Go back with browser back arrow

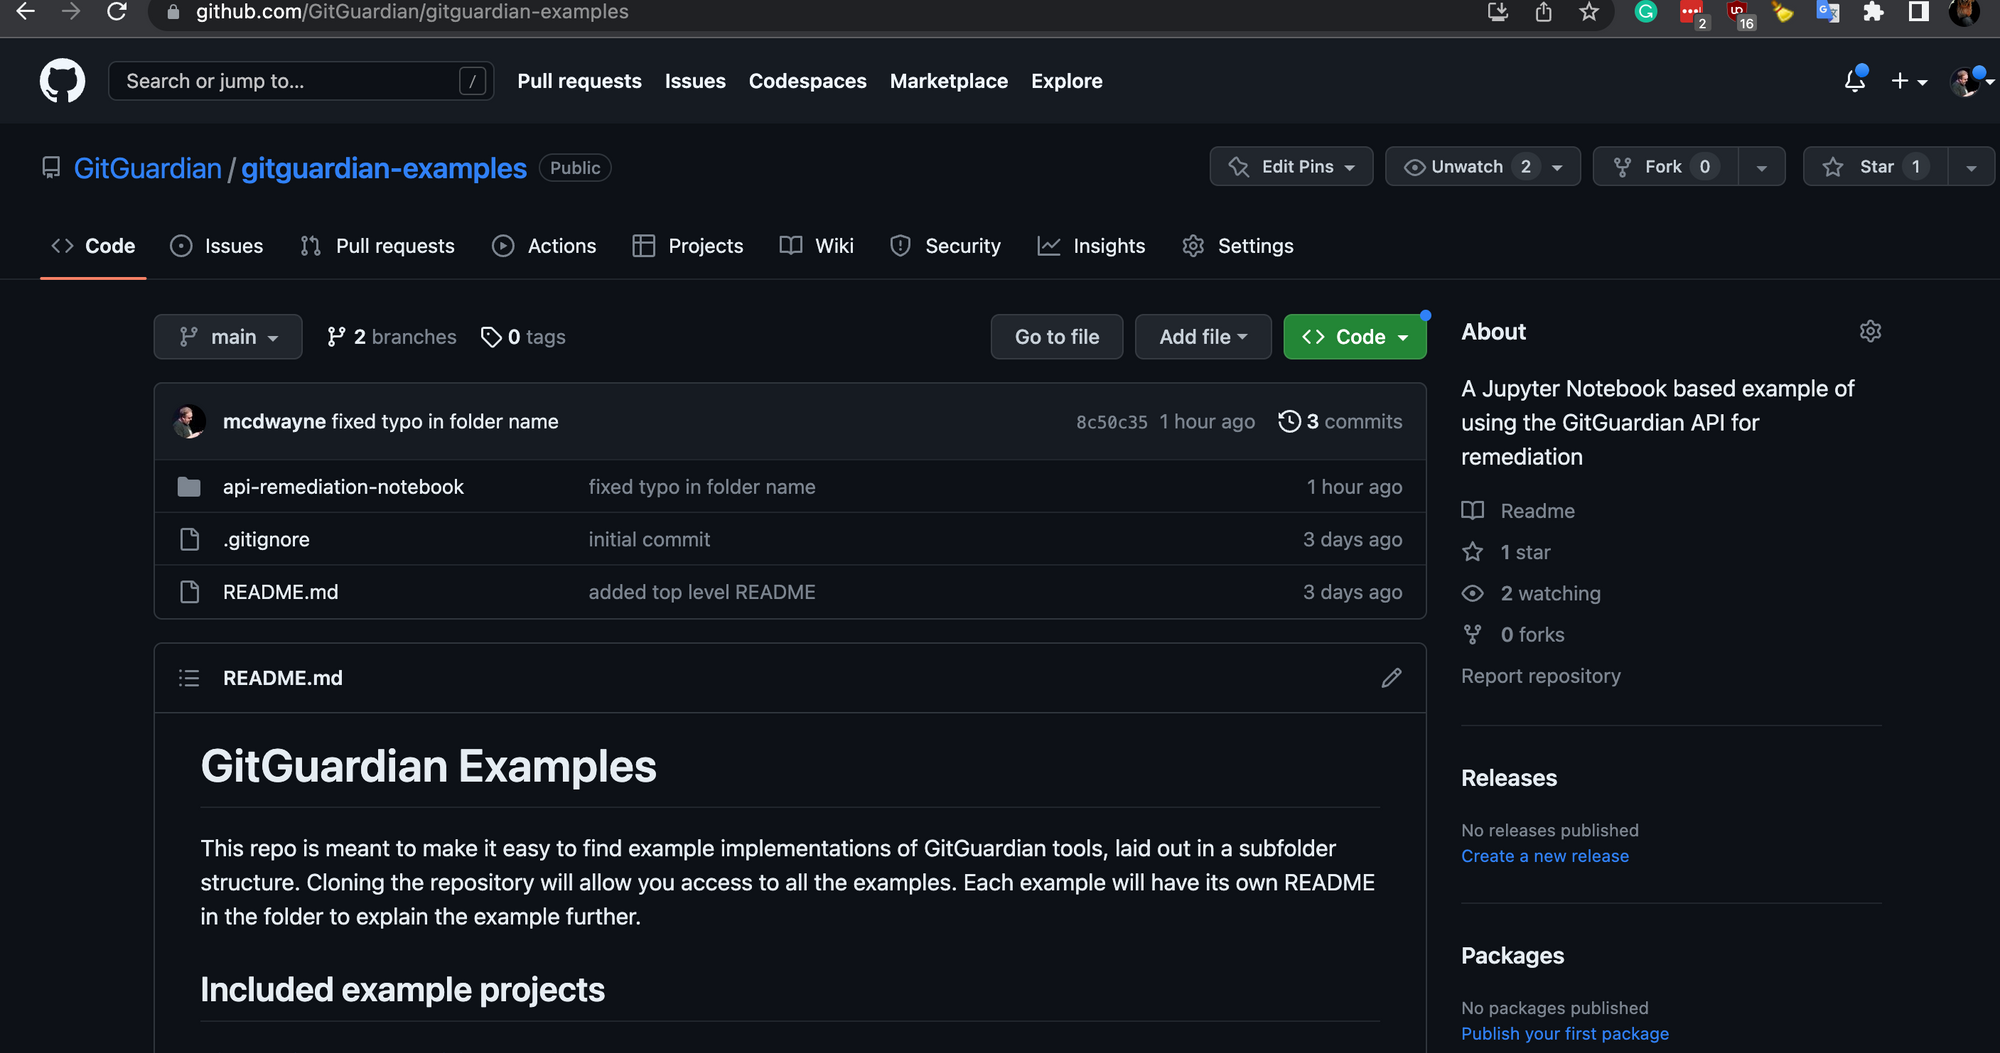(x=26, y=12)
